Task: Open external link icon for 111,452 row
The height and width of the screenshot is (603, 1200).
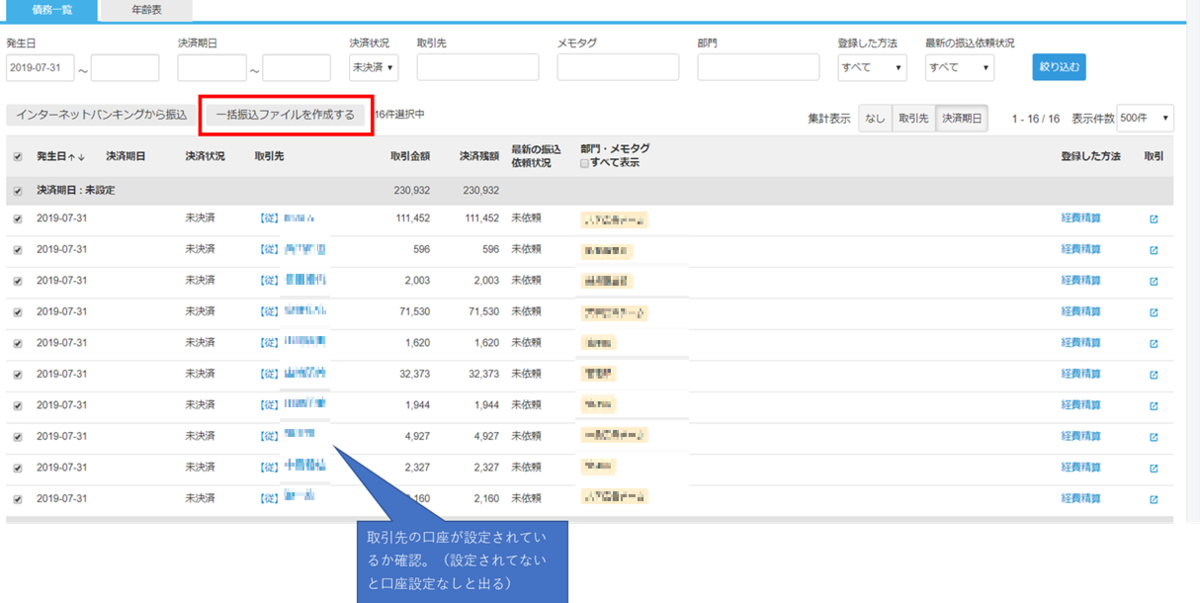Action: click(x=1154, y=219)
